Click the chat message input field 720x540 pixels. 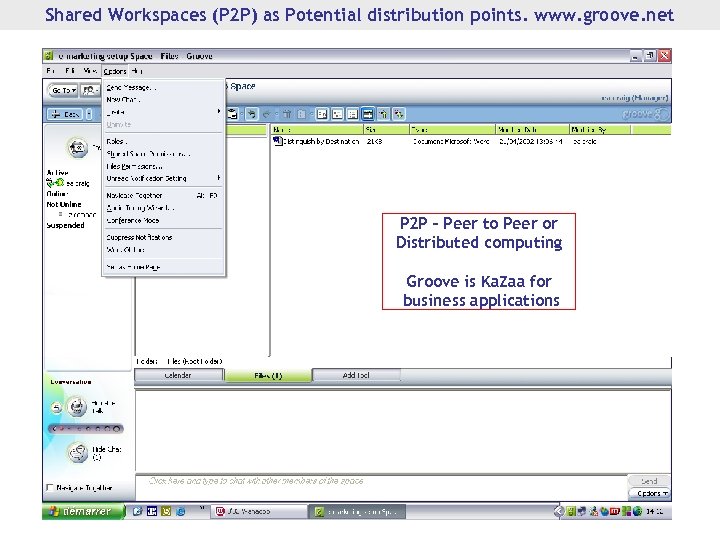[381, 487]
